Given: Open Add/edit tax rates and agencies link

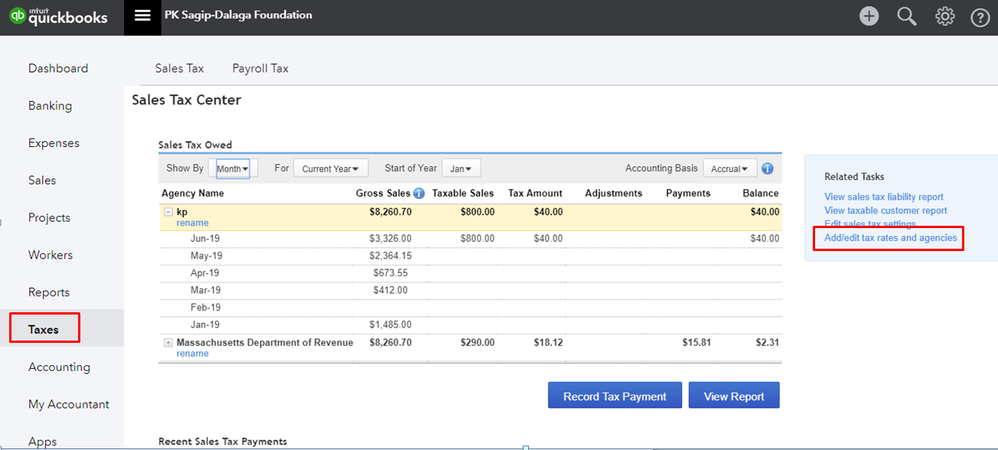Looking at the screenshot, I should tap(890, 238).
